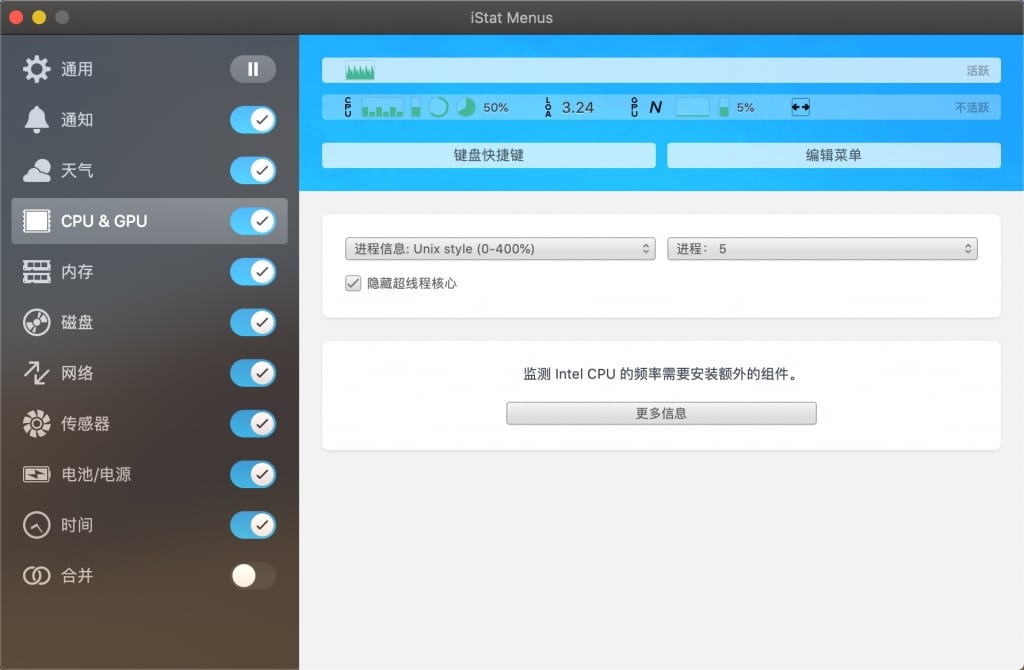Viewport: 1024px width, 670px height.
Task: Disable the 网络 switch
Action: [253, 373]
